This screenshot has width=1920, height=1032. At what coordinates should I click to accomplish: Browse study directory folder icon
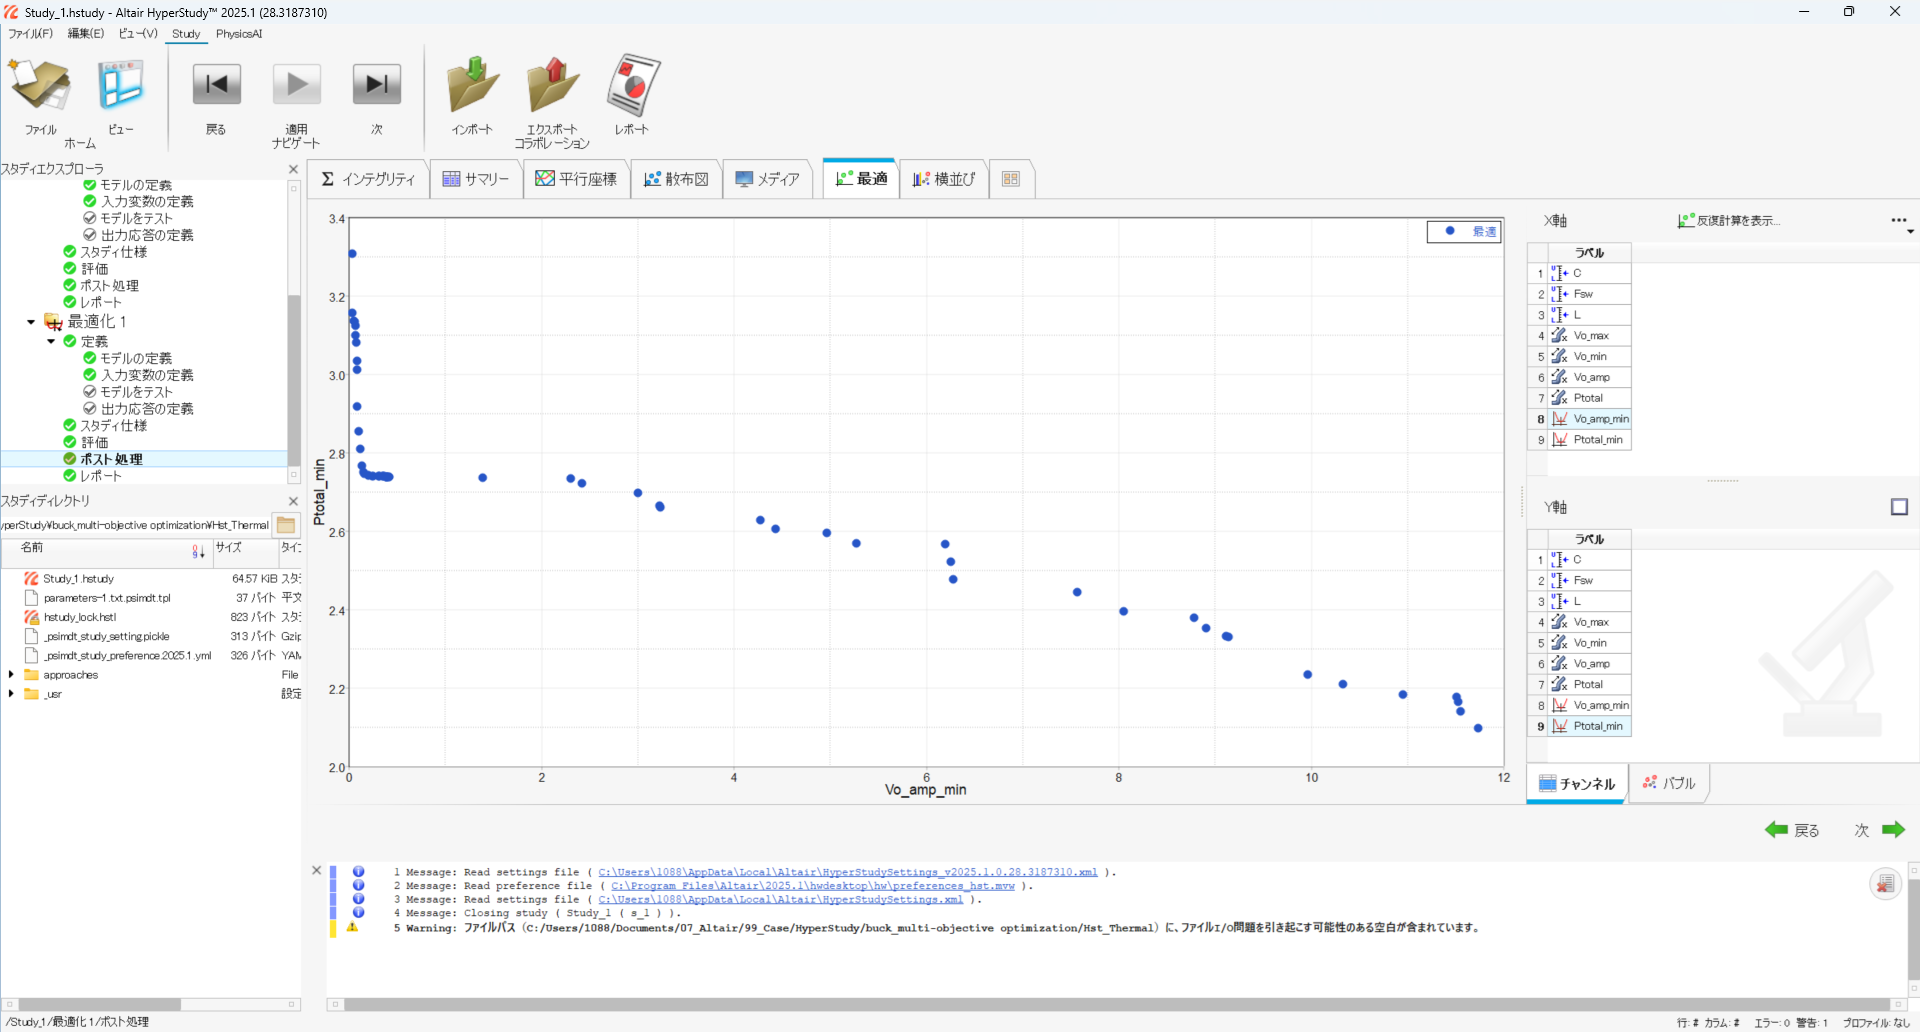click(x=286, y=525)
